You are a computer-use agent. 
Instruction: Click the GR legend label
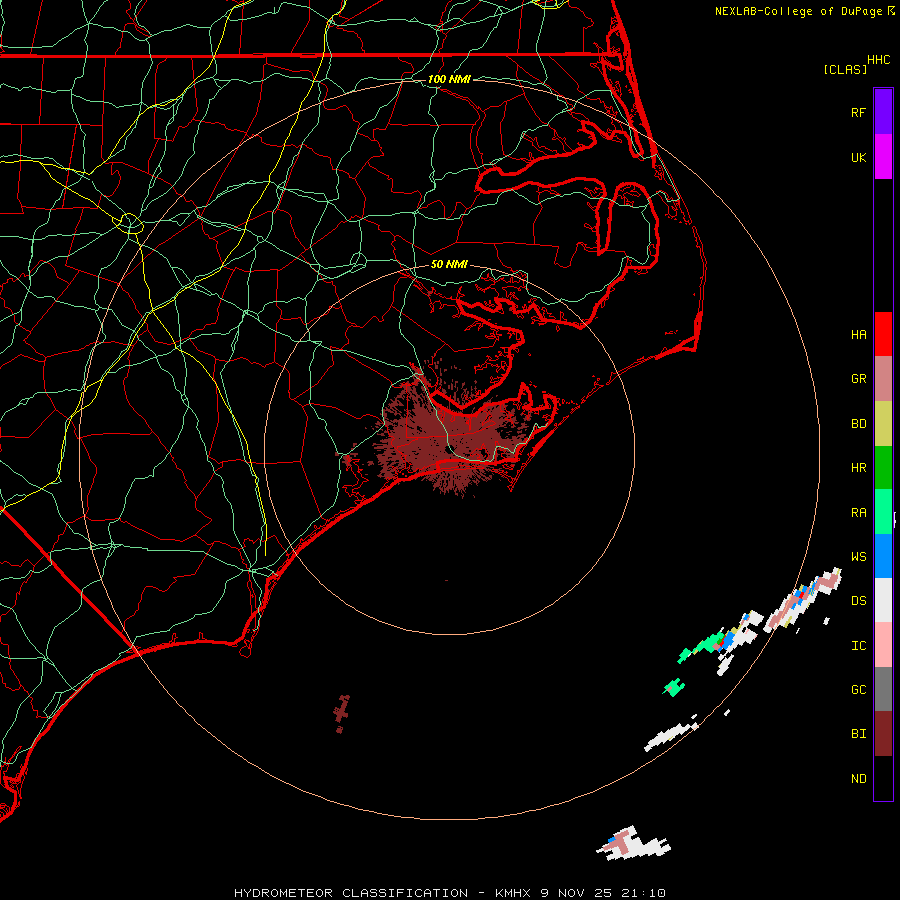tap(858, 379)
